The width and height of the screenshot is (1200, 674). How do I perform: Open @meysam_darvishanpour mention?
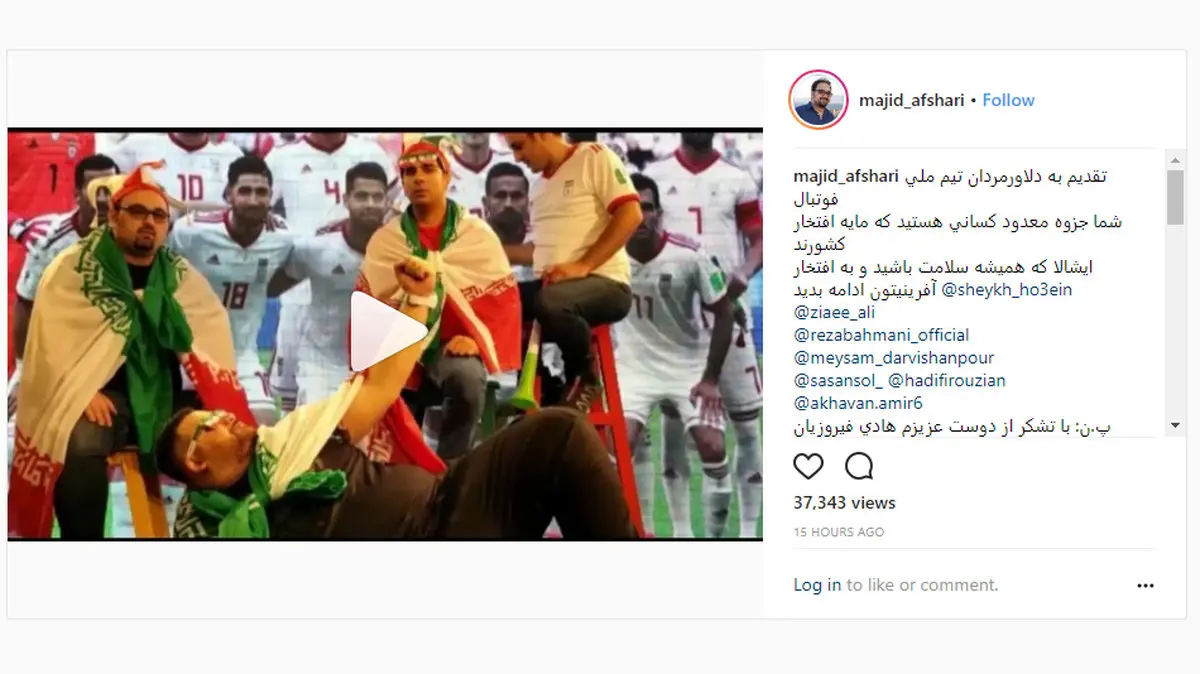pyautogui.click(x=893, y=358)
